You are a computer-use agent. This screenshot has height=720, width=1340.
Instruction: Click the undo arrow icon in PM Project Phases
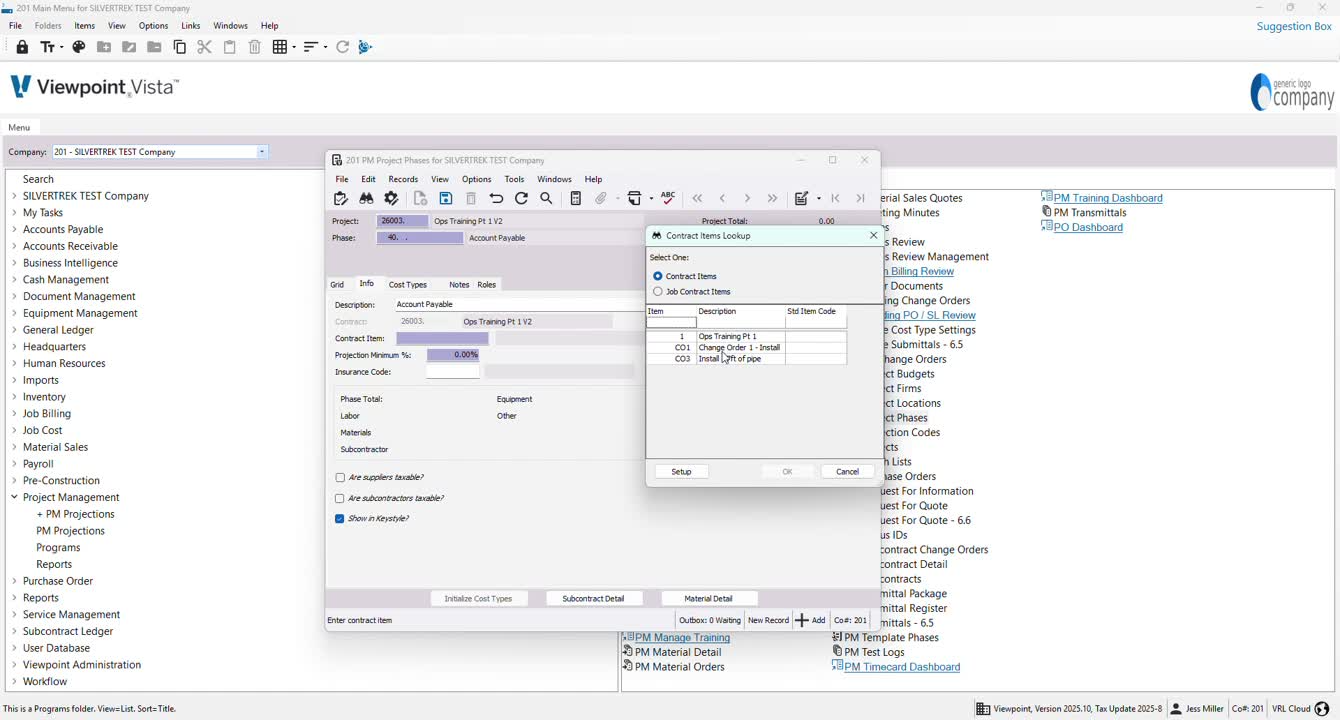(x=496, y=199)
